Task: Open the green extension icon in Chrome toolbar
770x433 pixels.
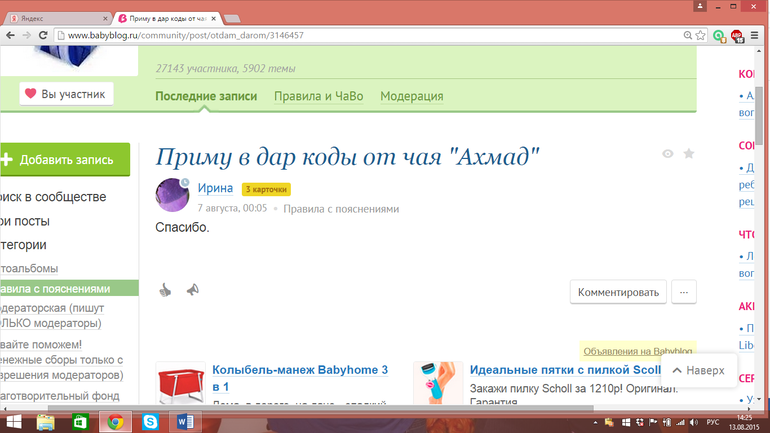Action: [719, 36]
